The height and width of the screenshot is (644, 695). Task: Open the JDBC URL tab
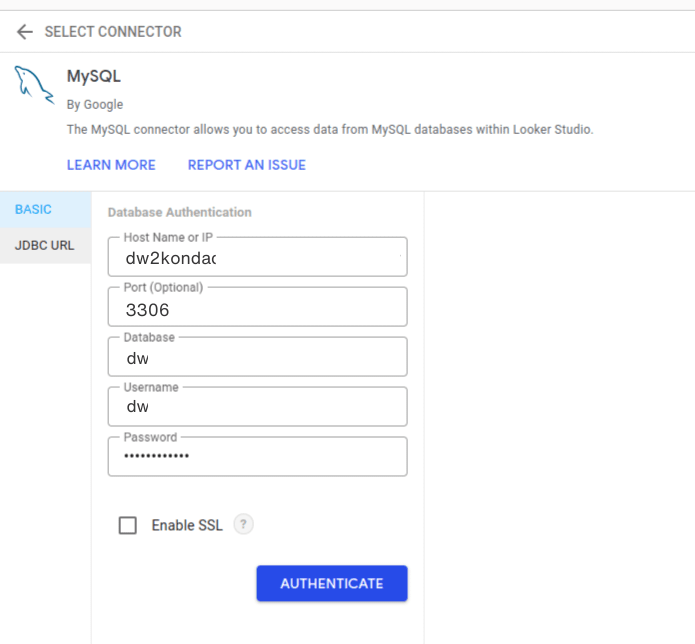(x=45, y=245)
